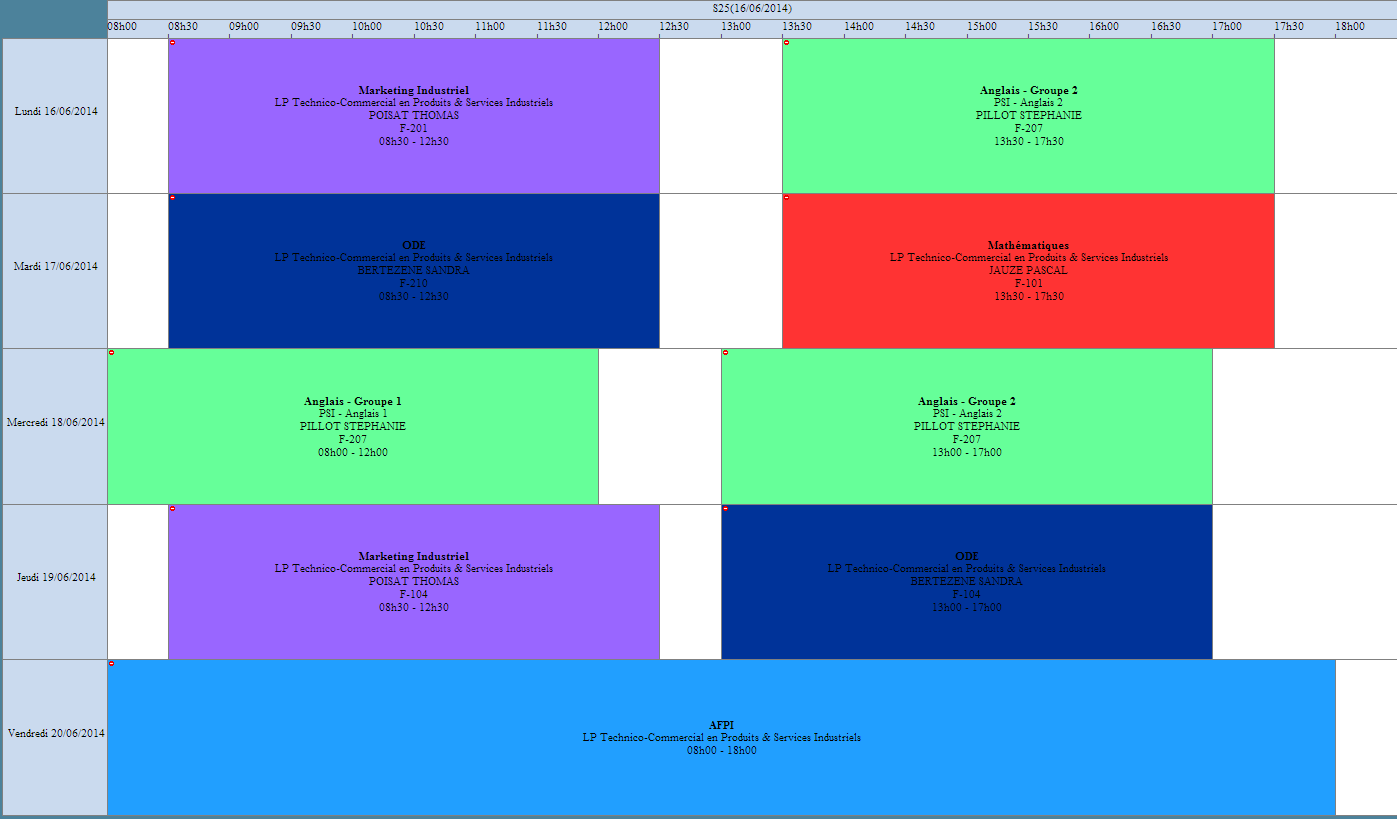Click red corner icon on Friday AFPI block

pos(111,664)
